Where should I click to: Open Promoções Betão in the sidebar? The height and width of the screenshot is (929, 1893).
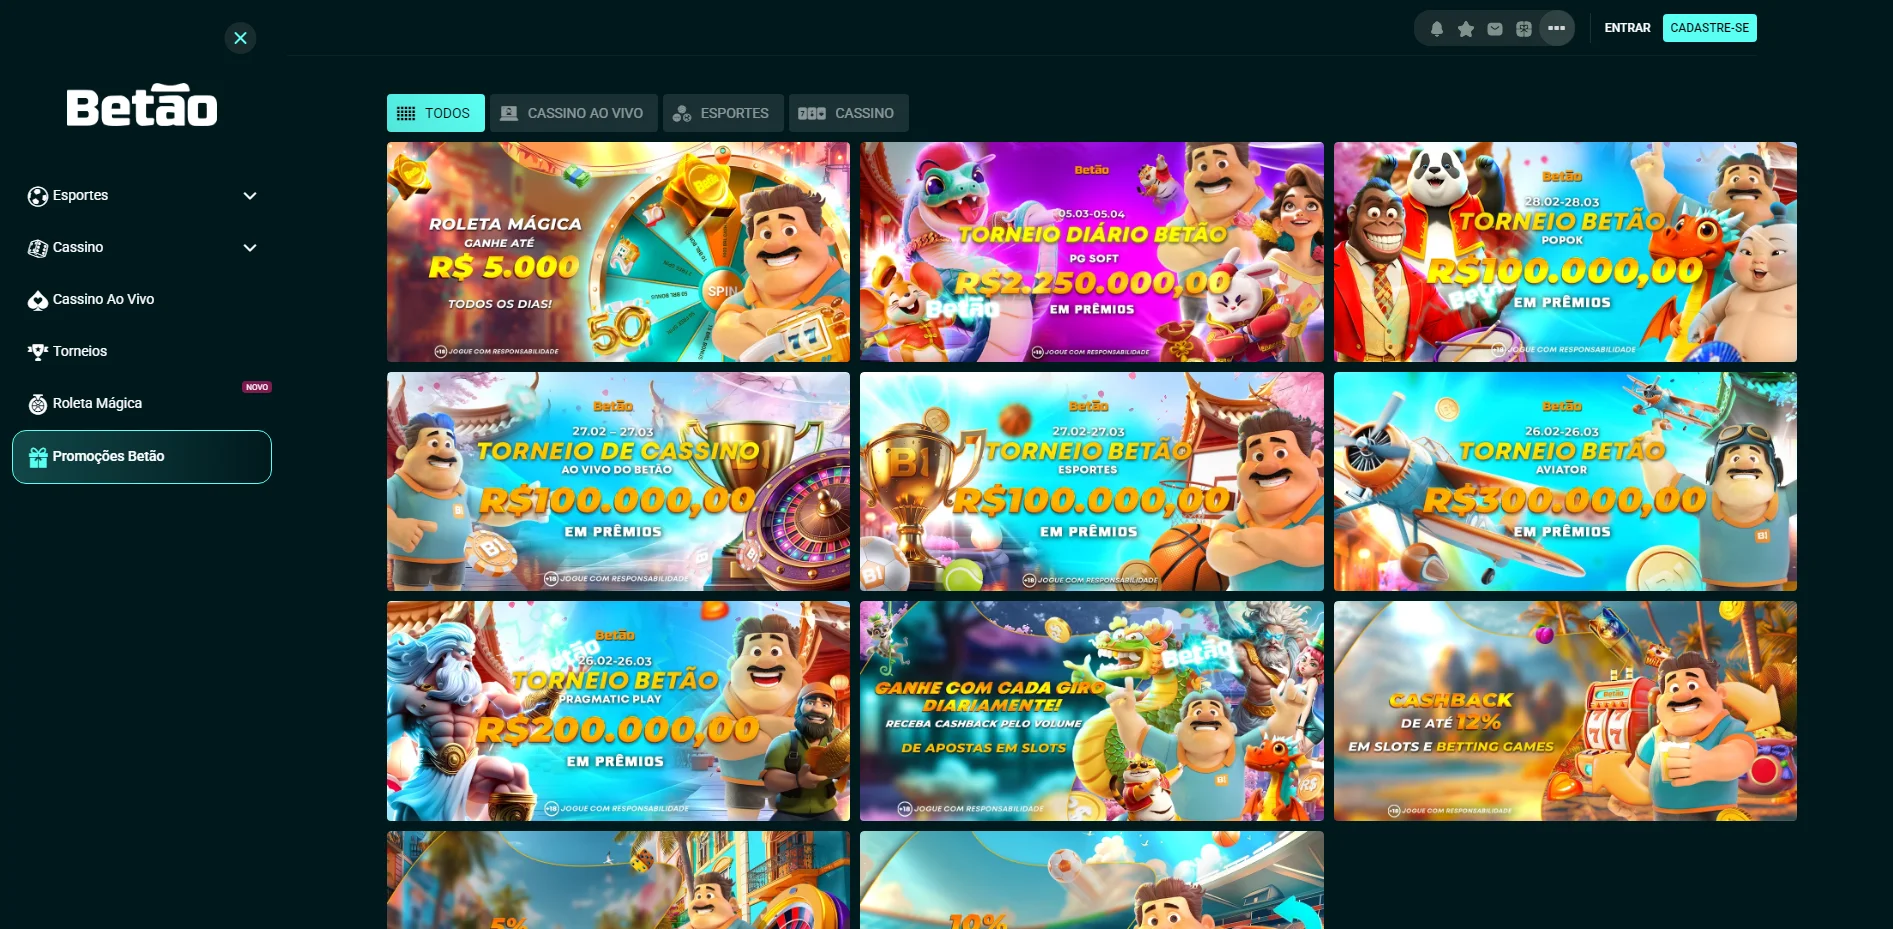coord(142,457)
